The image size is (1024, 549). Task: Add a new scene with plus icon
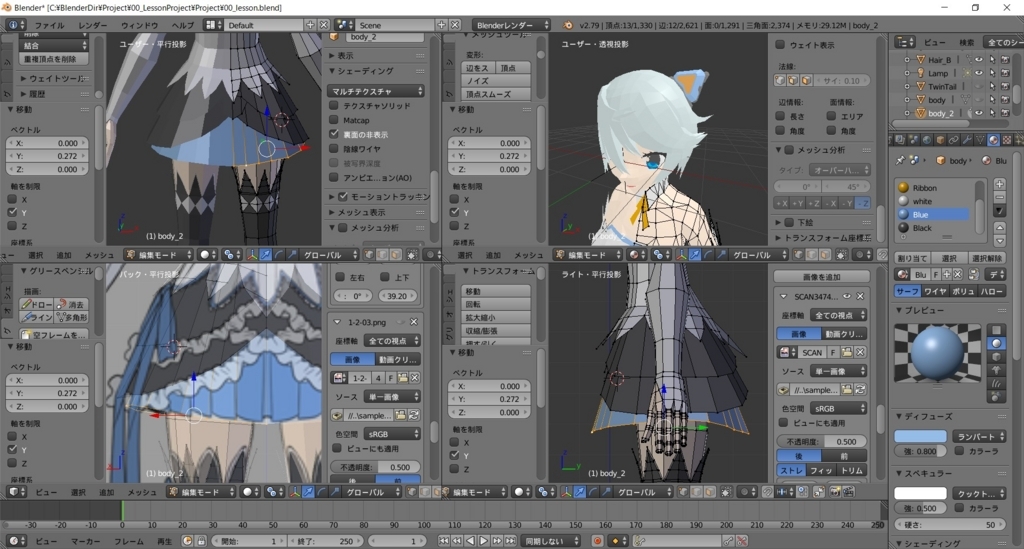441,25
